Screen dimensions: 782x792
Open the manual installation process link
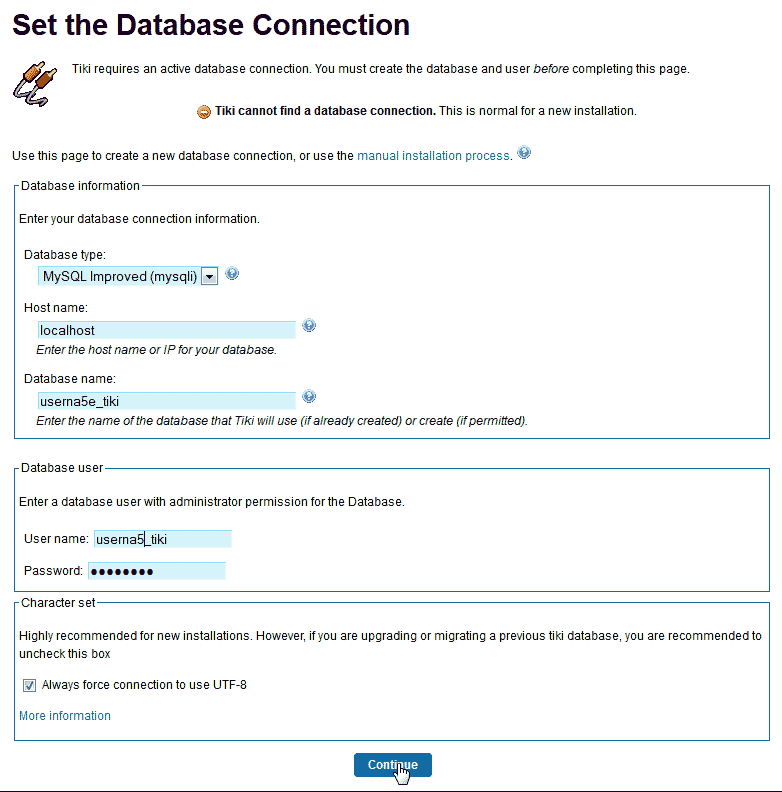[434, 156]
